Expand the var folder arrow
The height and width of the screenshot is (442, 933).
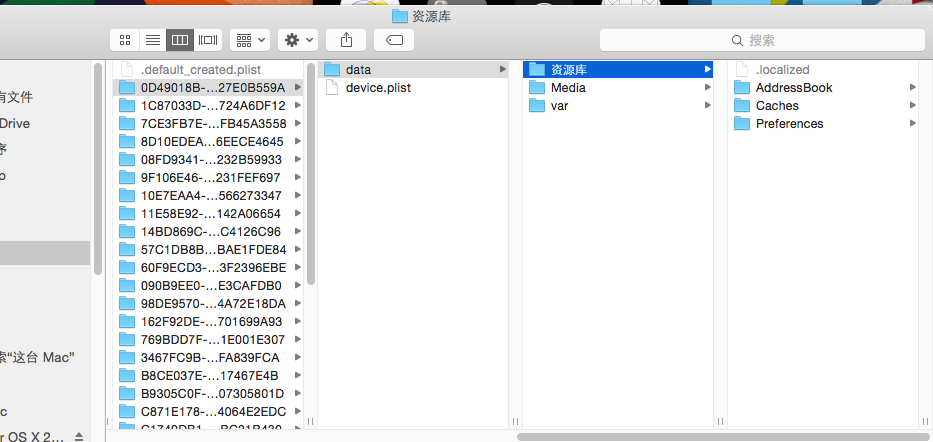coord(707,106)
